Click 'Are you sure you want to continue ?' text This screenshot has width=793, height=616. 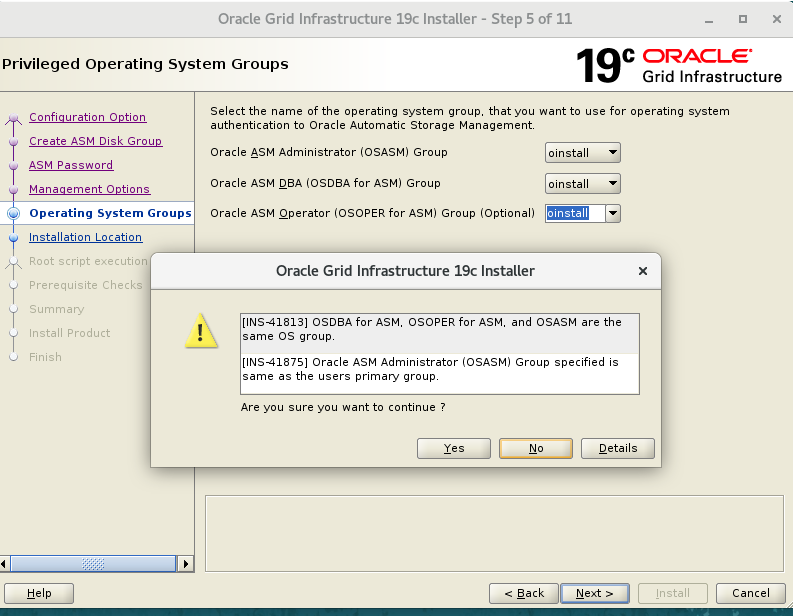click(343, 407)
